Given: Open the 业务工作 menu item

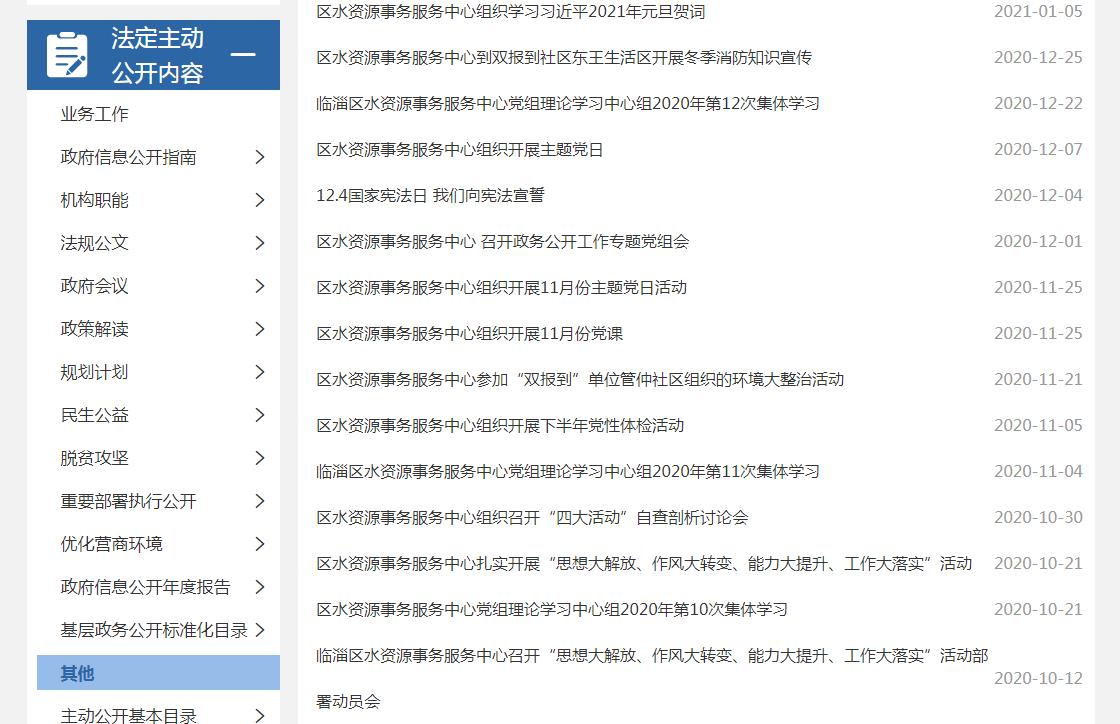Looking at the screenshot, I should [x=94, y=114].
